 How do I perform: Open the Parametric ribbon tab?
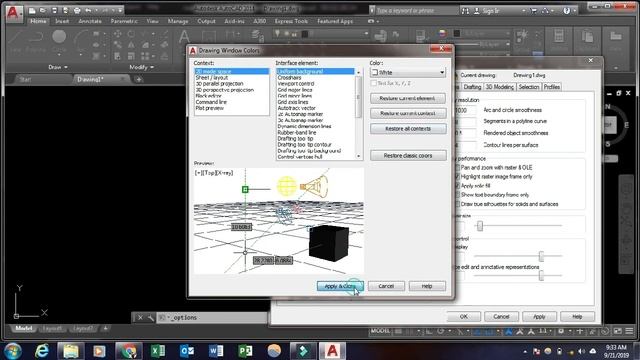pos(124,21)
